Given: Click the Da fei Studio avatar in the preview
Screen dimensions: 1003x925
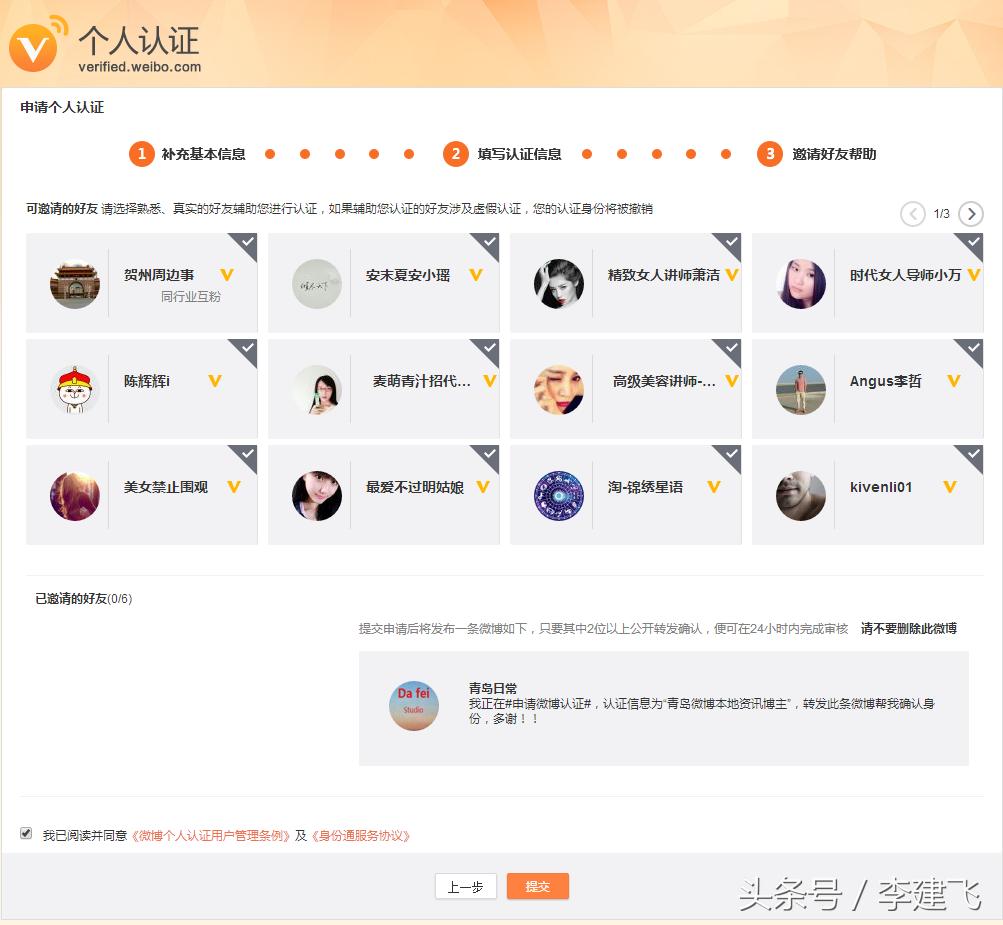Looking at the screenshot, I should point(413,705).
